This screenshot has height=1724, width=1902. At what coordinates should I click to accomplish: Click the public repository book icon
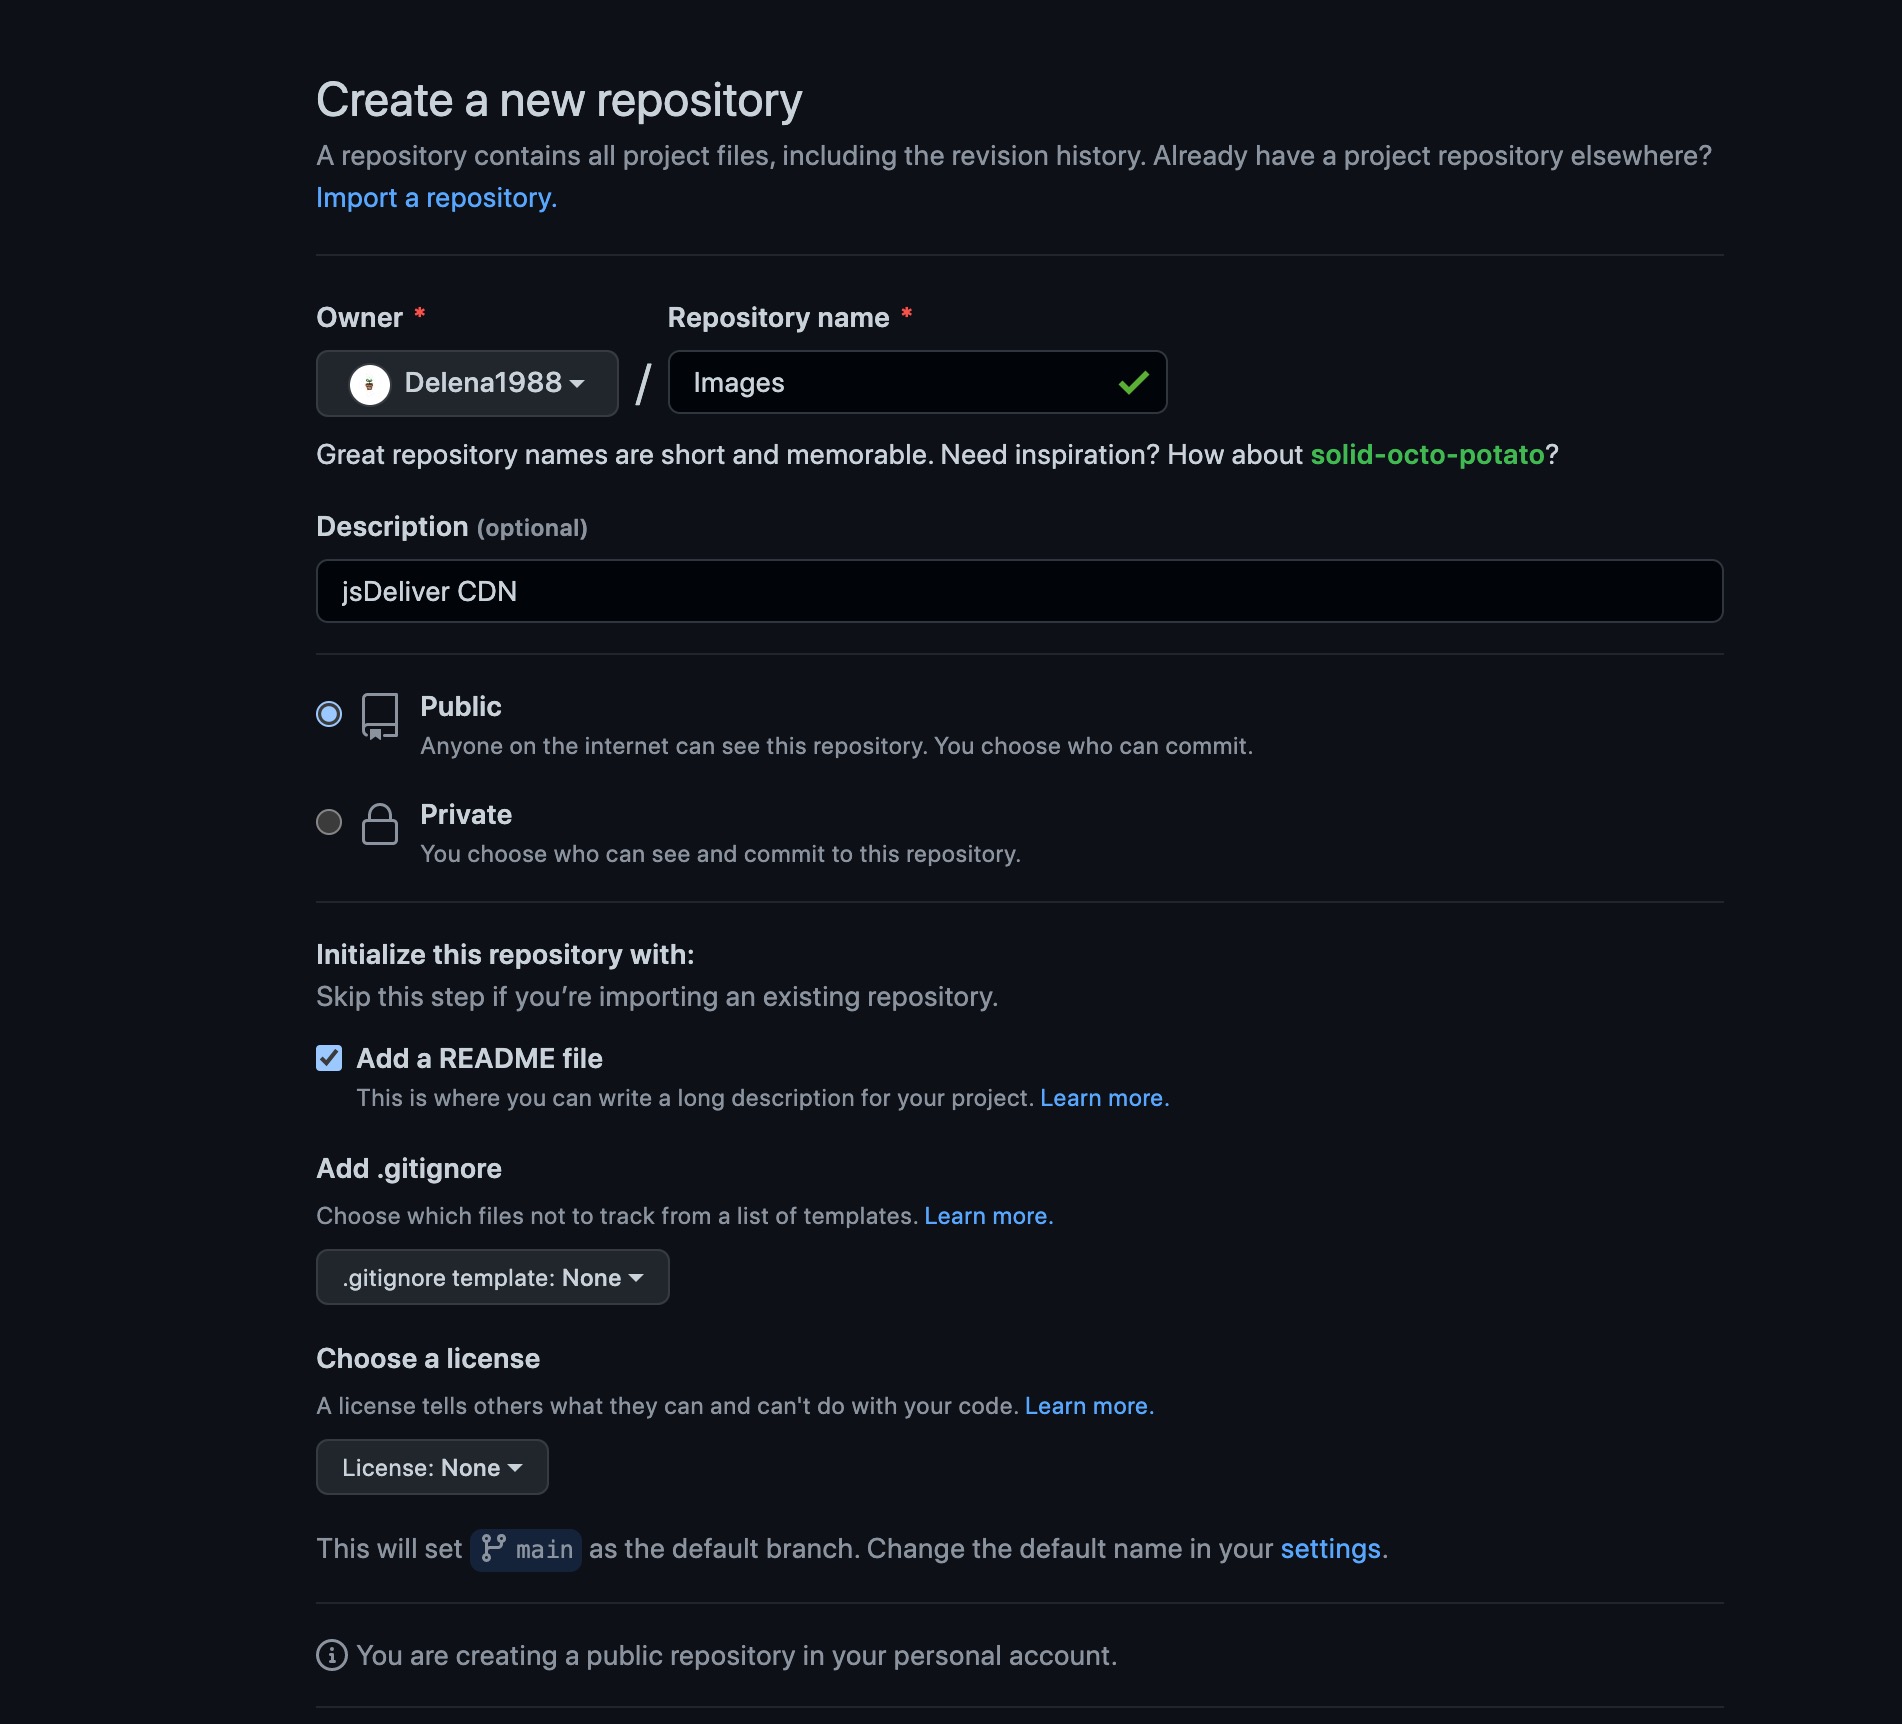click(379, 716)
